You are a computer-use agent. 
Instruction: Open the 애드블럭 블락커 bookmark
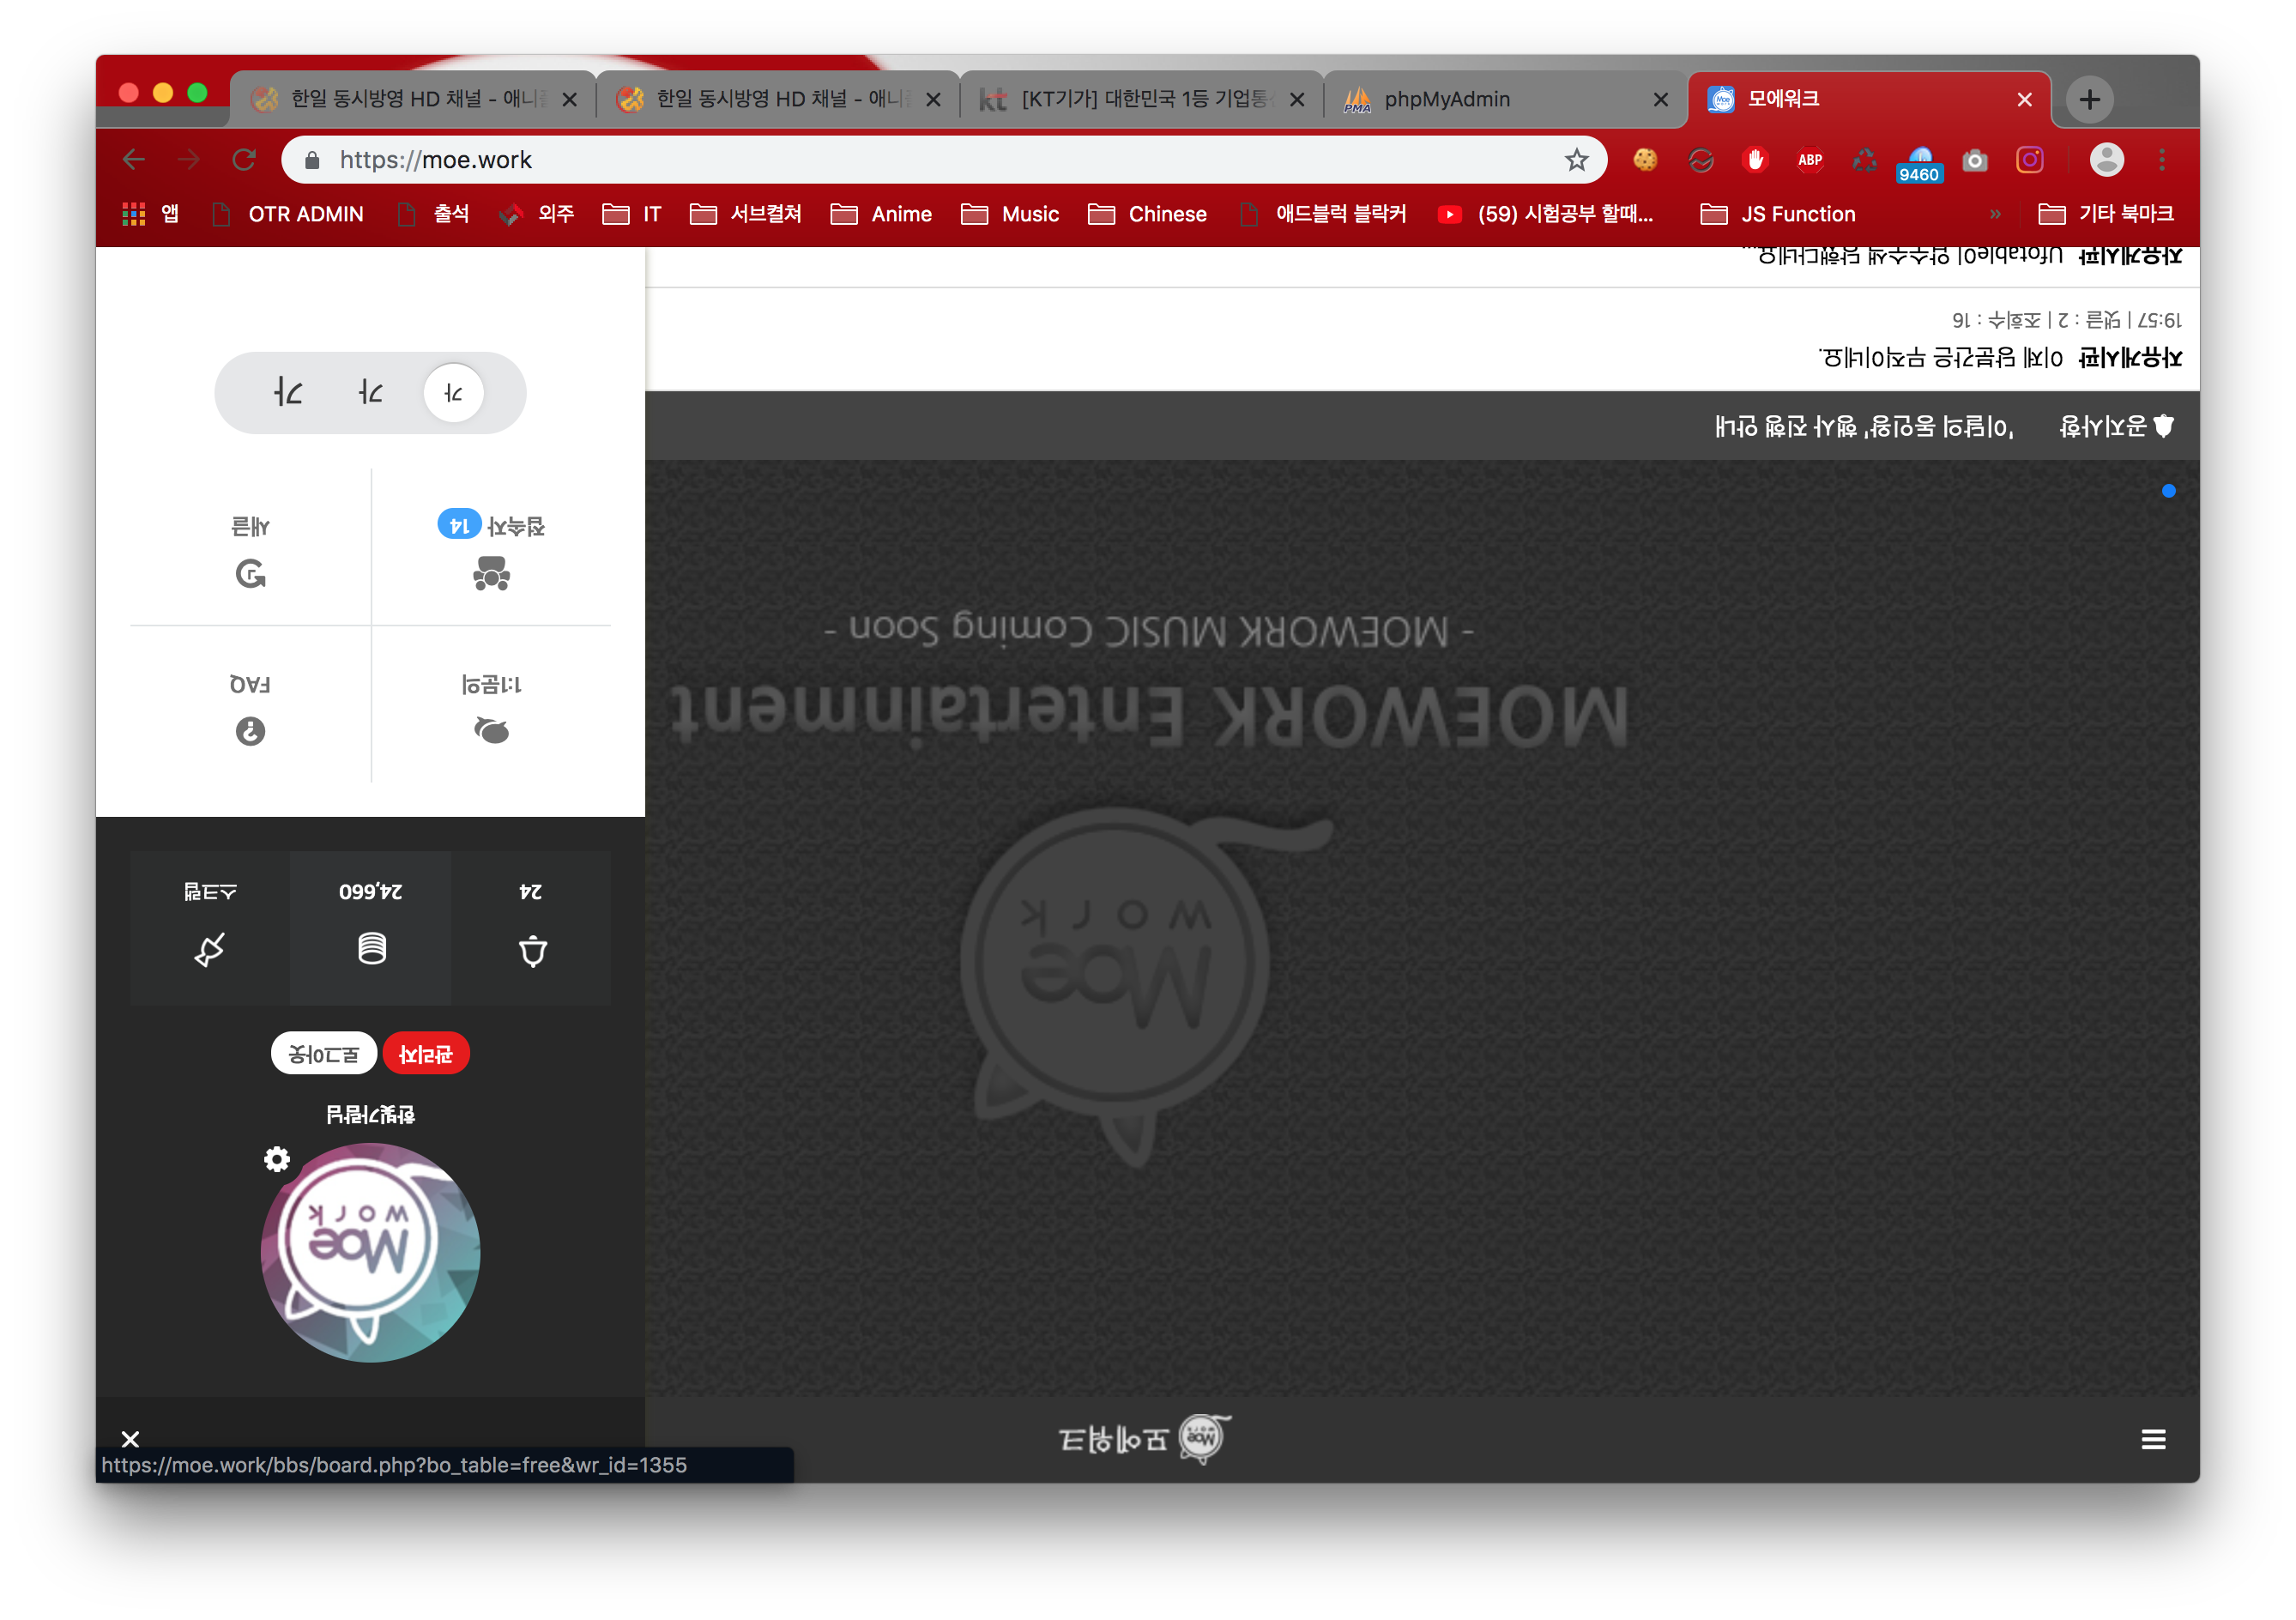(x=1323, y=214)
